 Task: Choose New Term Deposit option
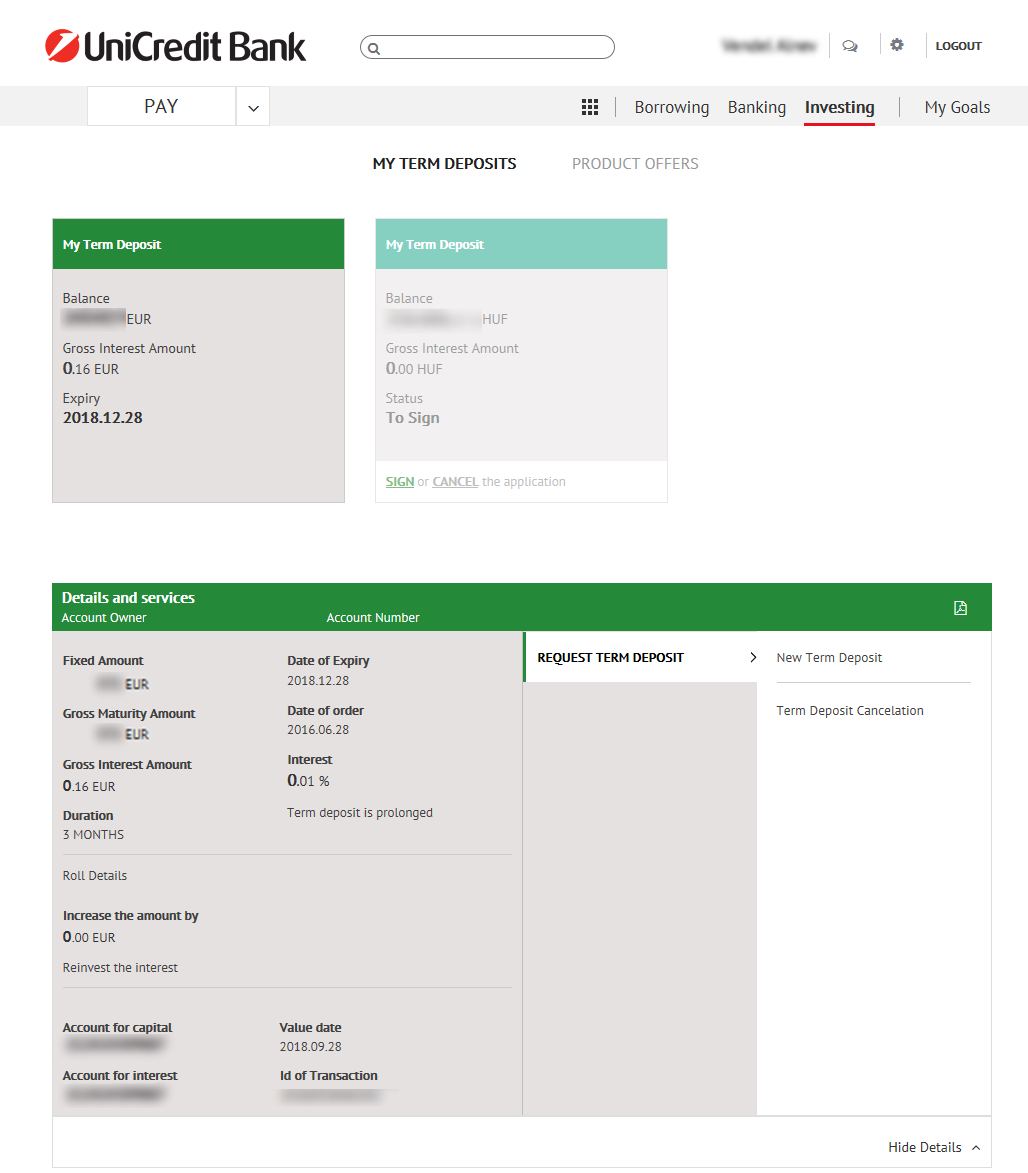coord(829,658)
